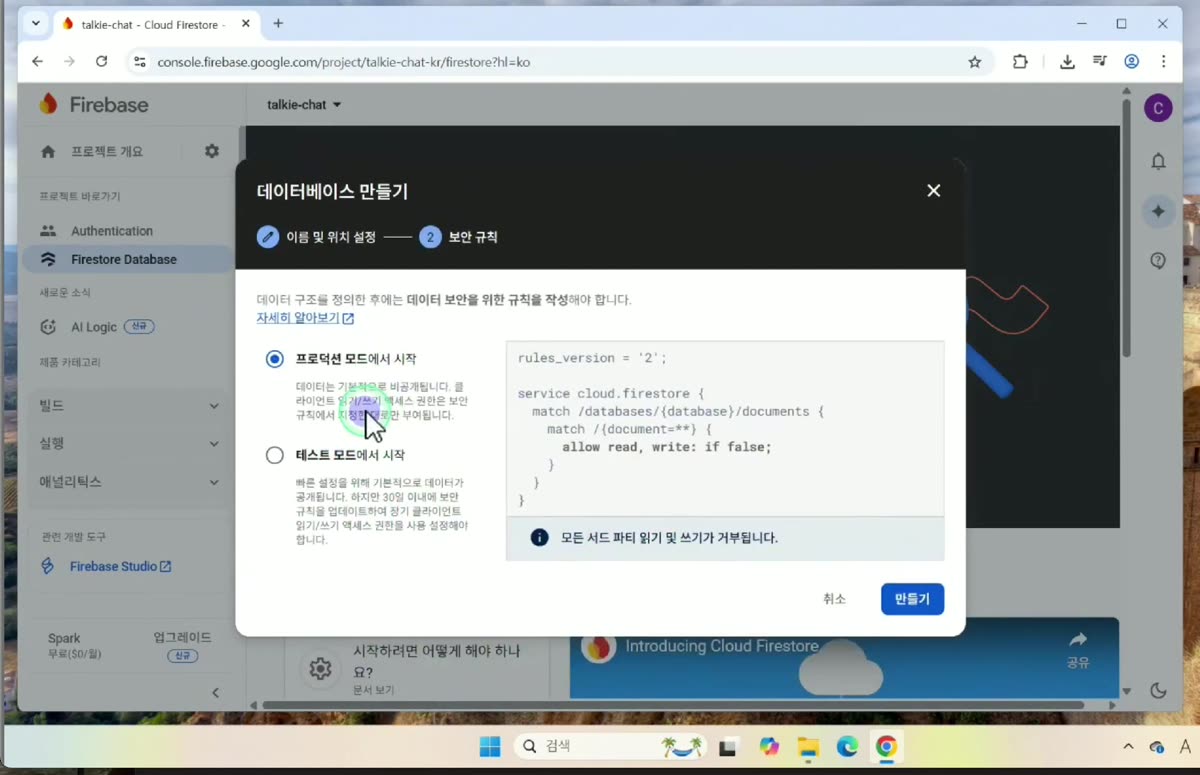The image size is (1200, 775).
Task: Click the account avatar C
Action: (x=1158, y=108)
